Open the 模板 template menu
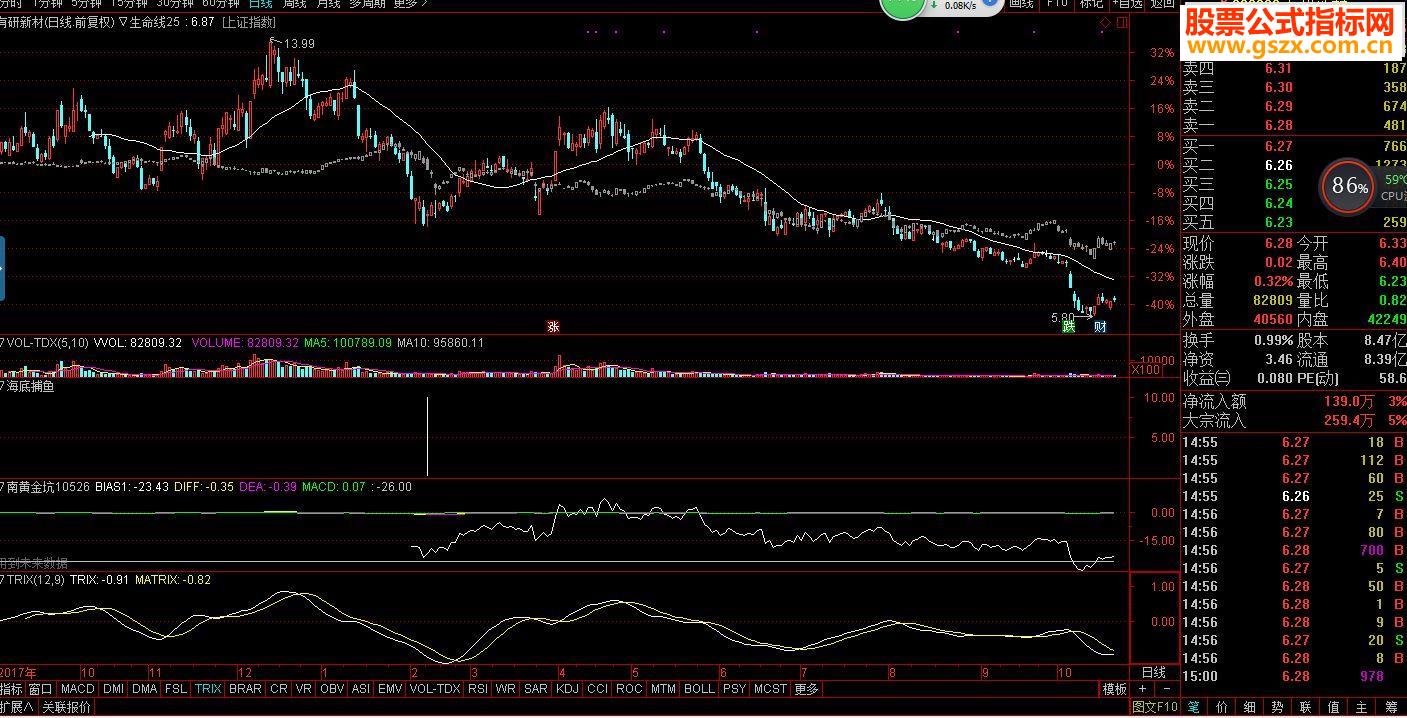1407x718 pixels. click(x=1114, y=689)
